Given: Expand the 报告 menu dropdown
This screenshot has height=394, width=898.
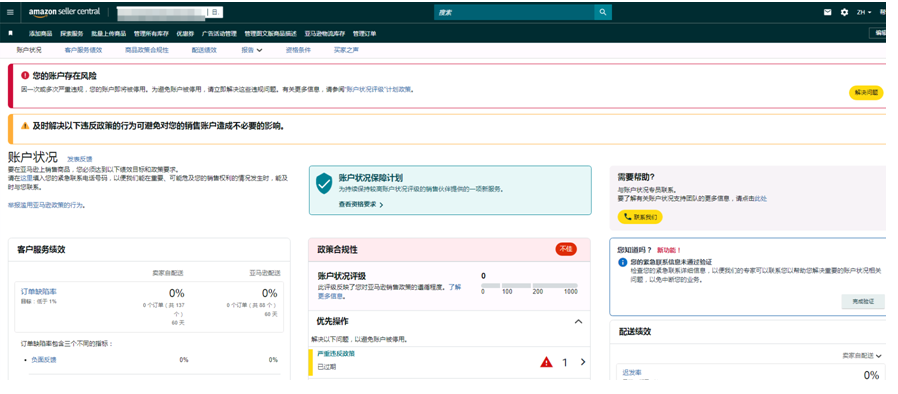Looking at the screenshot, I should coord(252,50).
